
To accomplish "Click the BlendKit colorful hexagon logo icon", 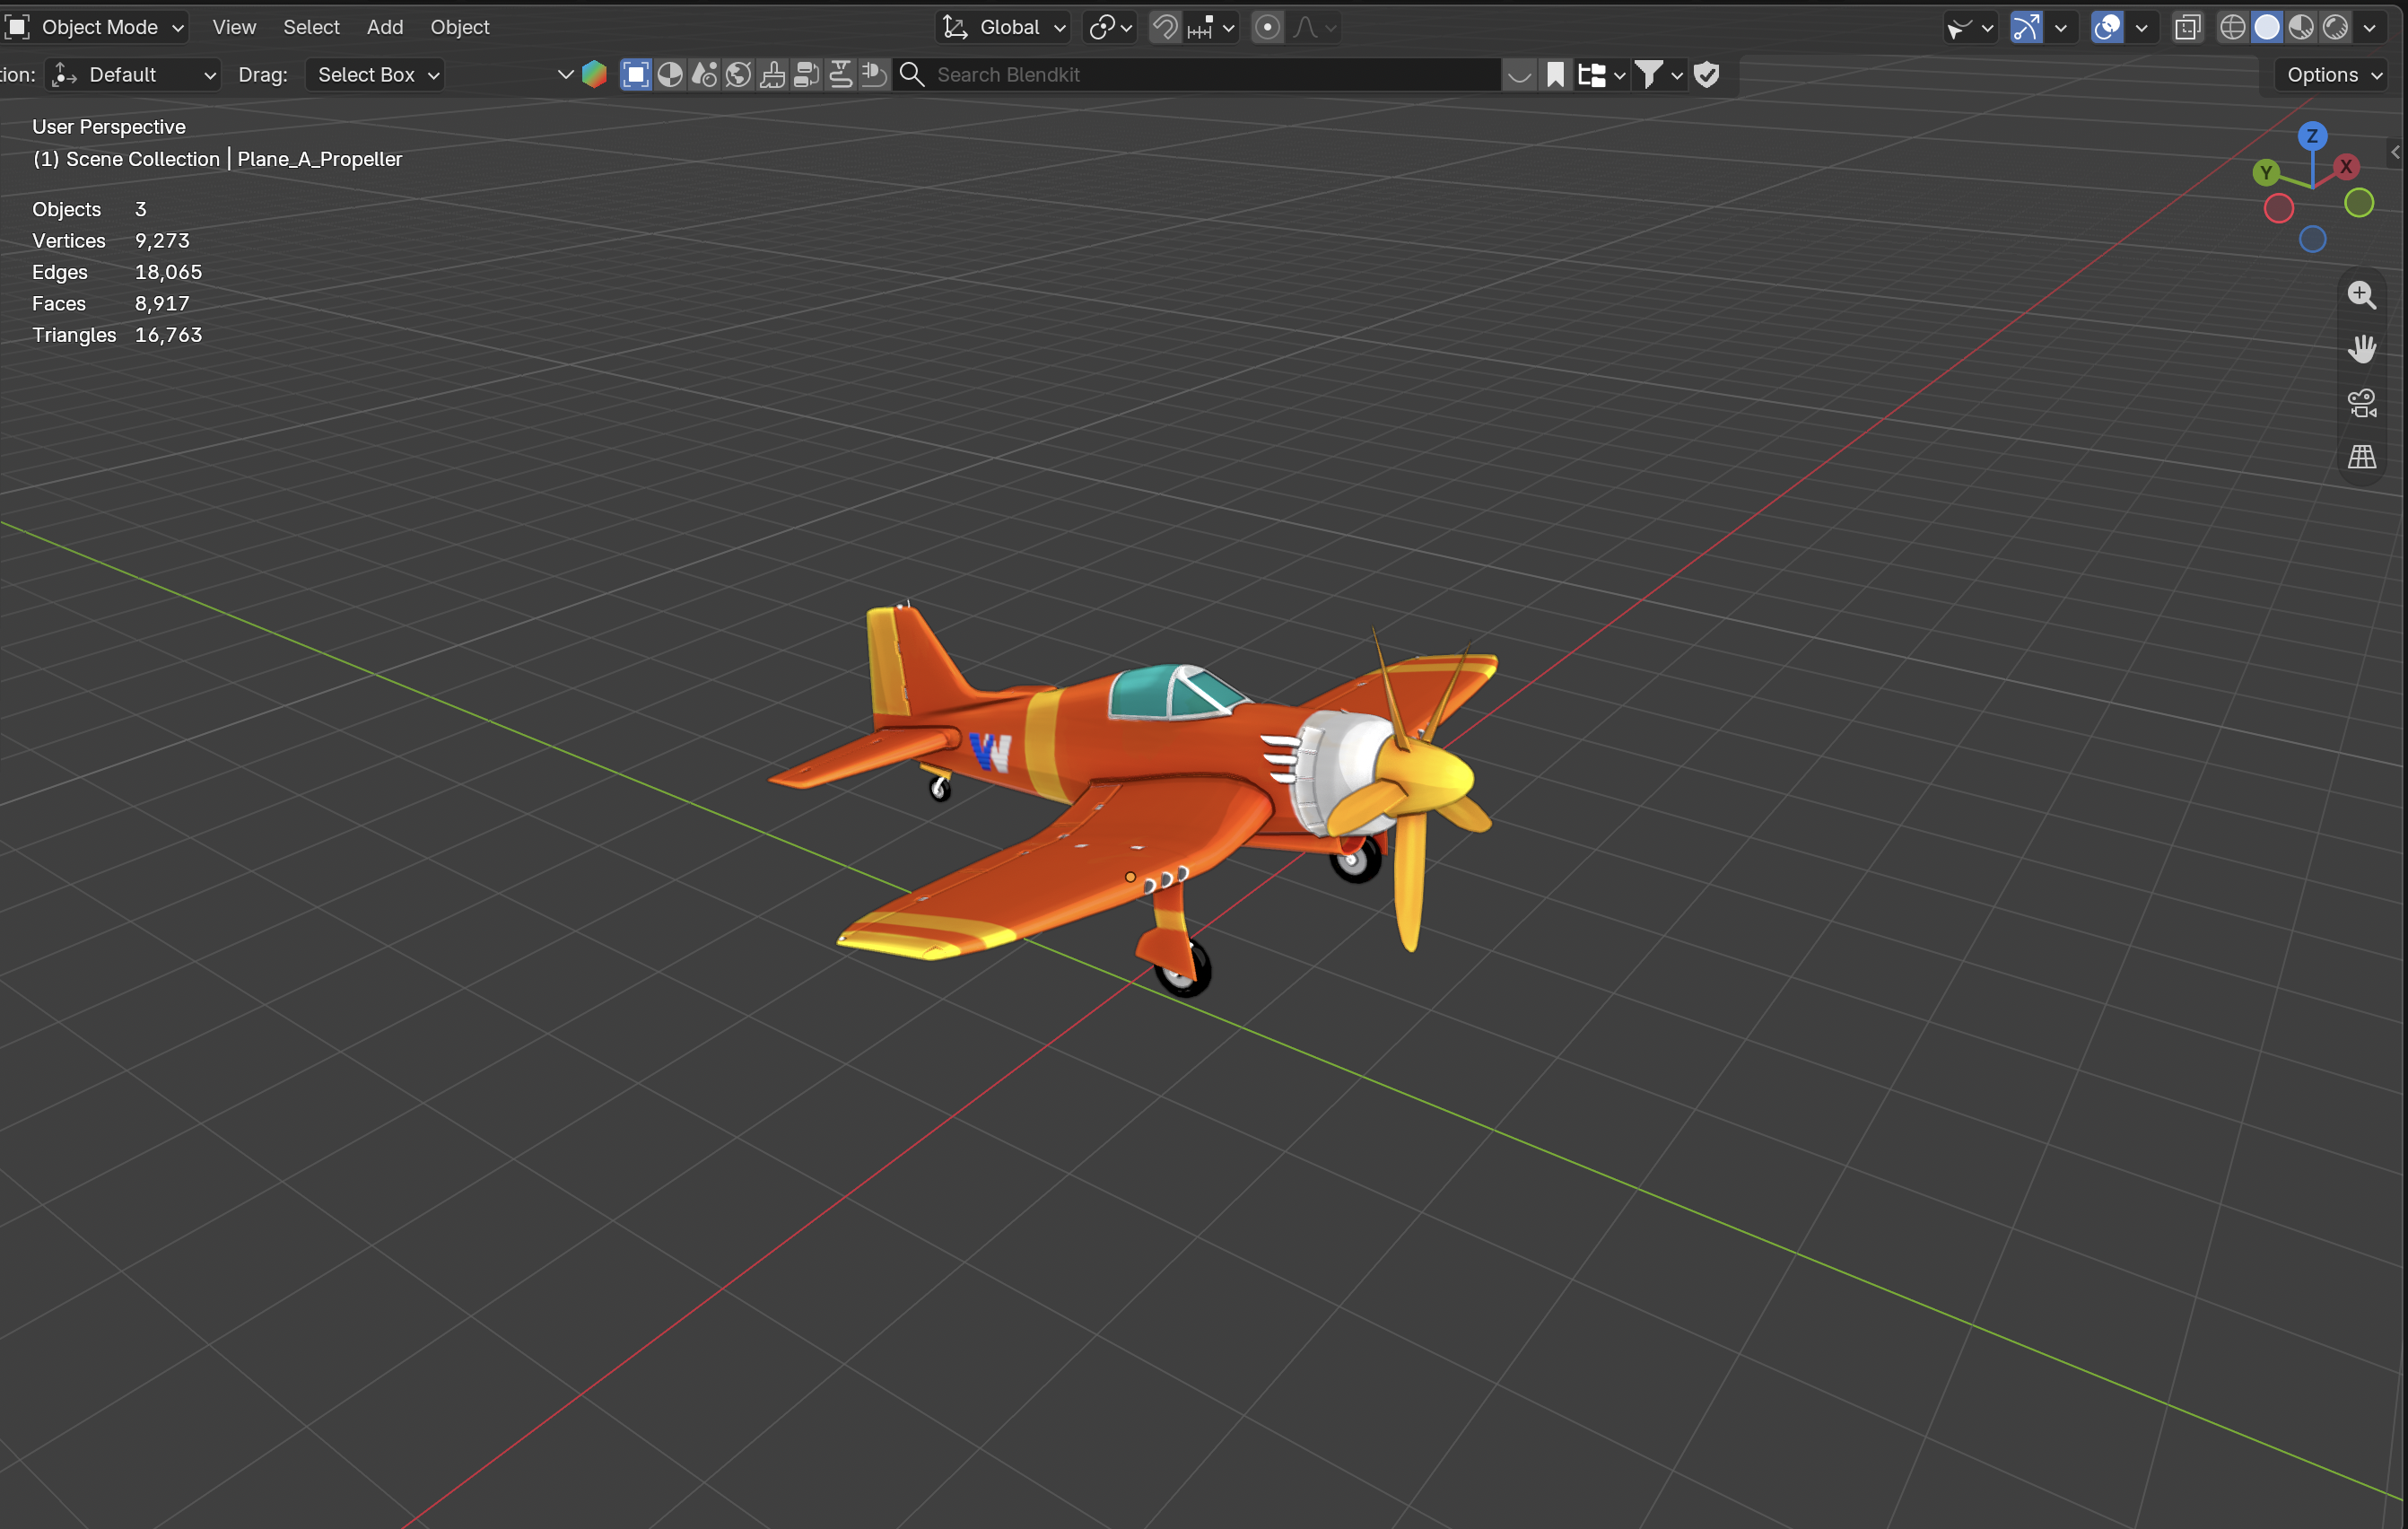I will 594,74.
